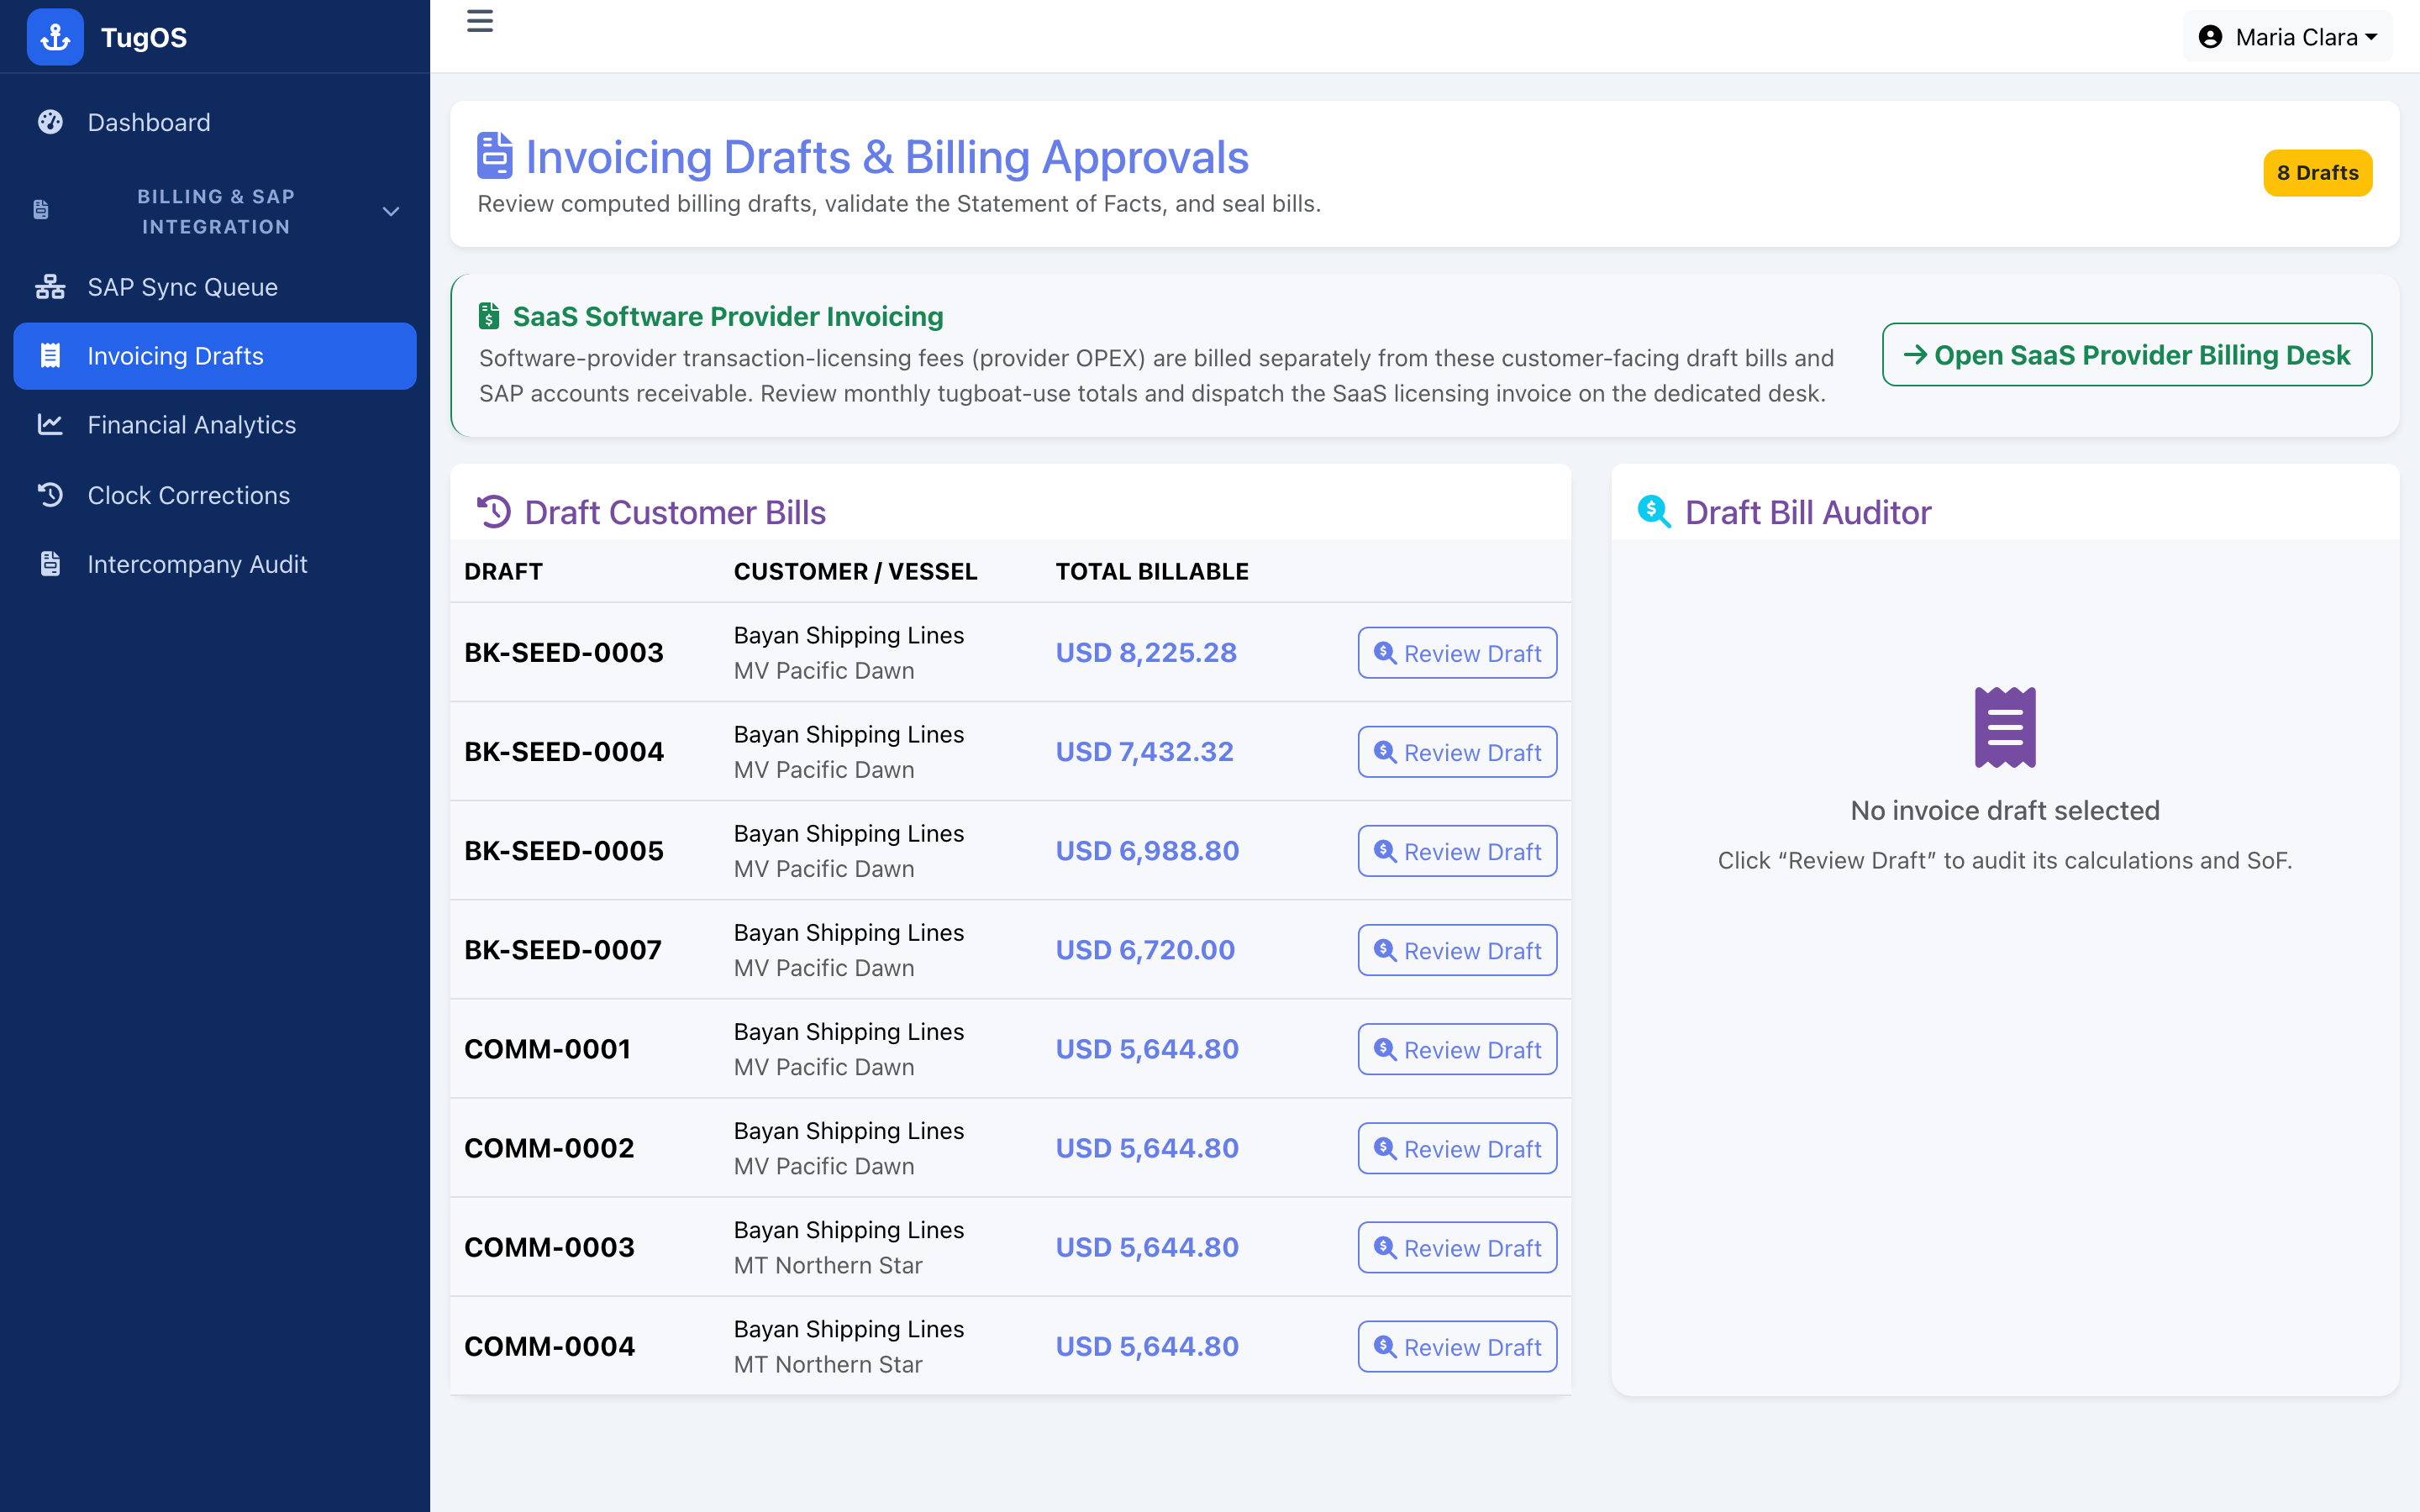2420x1512 pixels.
Task: Select the BK-SEED-0007 draft ID
Action: [563, 949]
